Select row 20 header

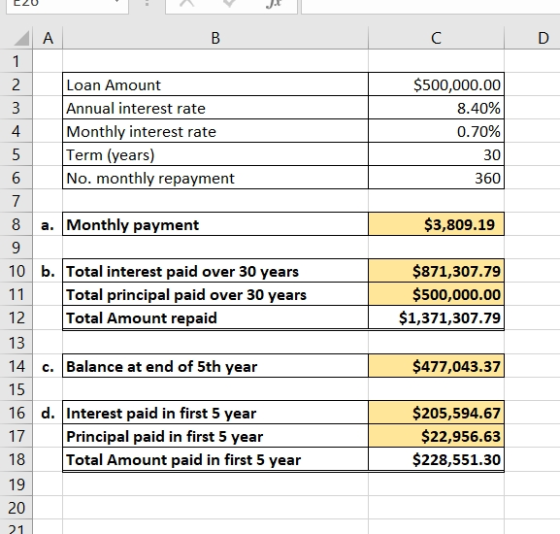pos(16,508)
